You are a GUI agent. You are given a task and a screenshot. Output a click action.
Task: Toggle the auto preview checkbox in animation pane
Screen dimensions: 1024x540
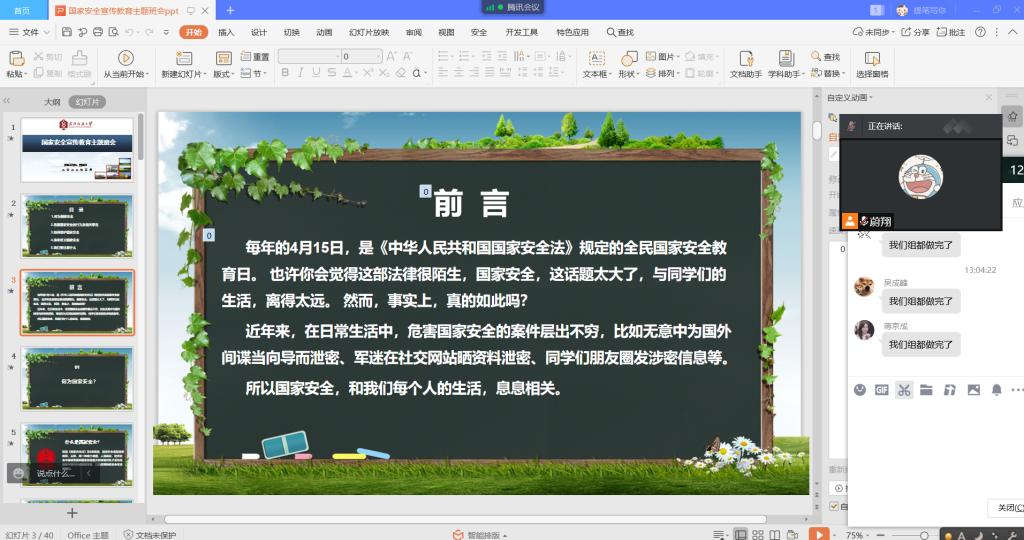(x=835, y=507)
